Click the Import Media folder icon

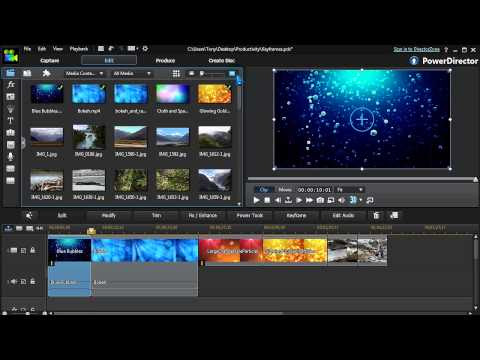27,73
